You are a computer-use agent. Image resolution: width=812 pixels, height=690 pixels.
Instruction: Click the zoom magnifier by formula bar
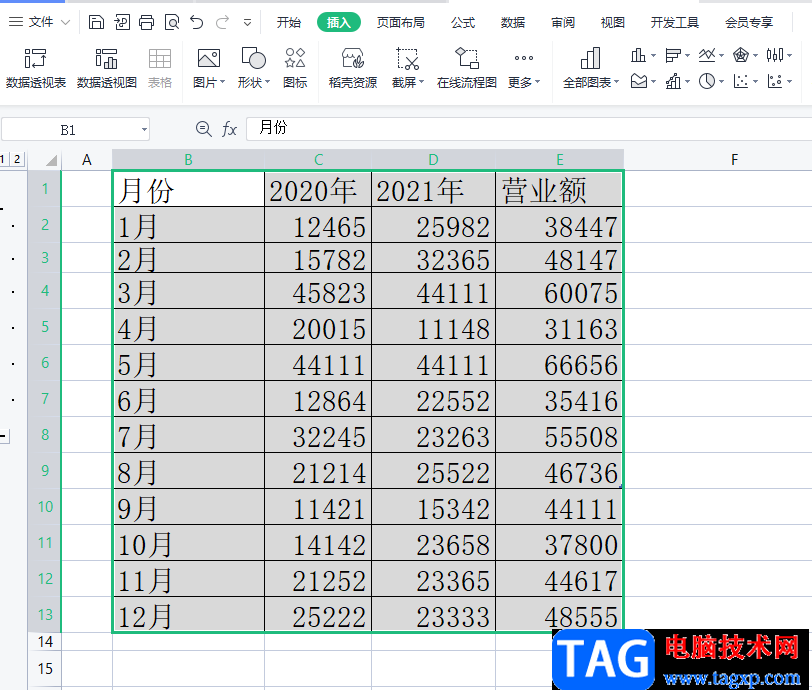tap(204, 128)
